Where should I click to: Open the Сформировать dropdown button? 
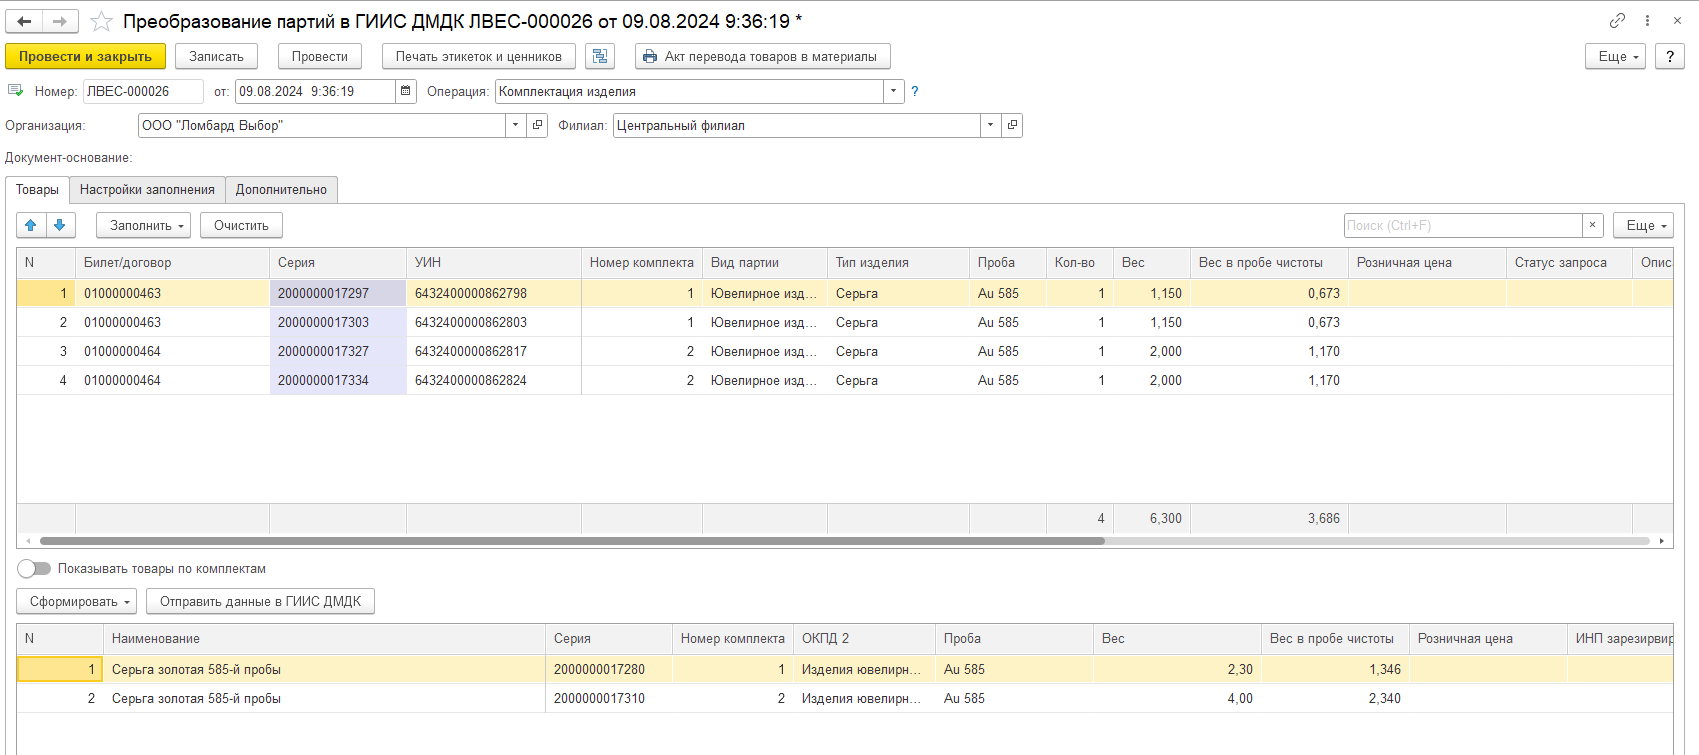coord(77,601)
